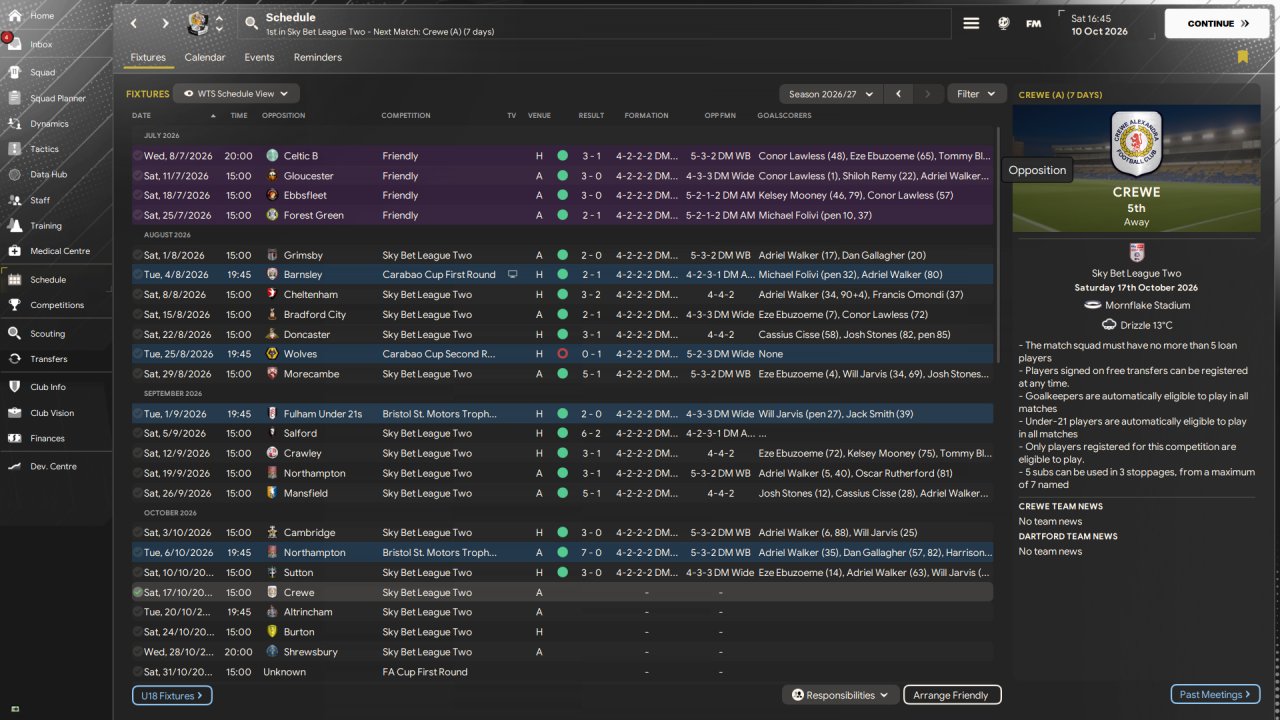Open the Training section
This screenshot has width=1280, height=720.
tap(45, 226)
